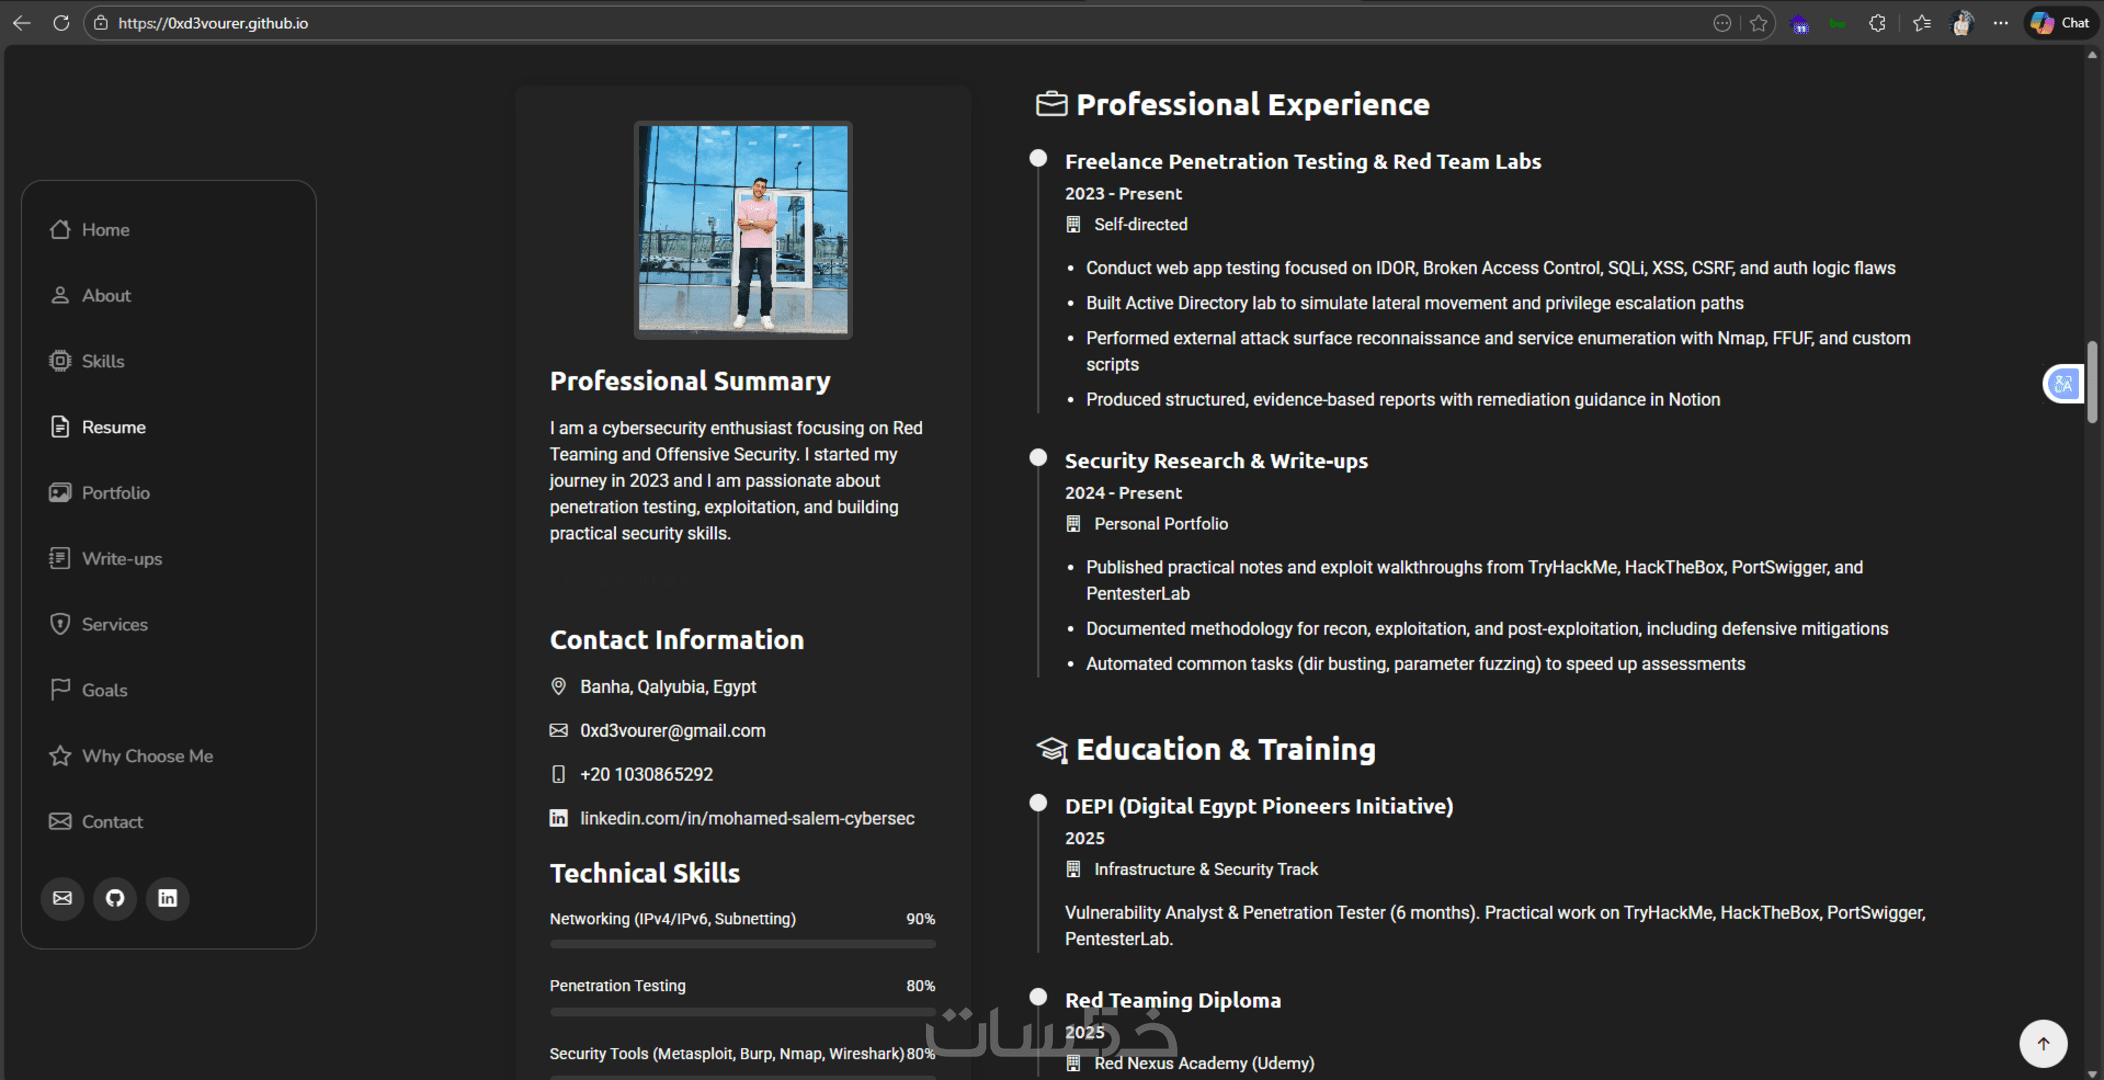This screenshot has width=2104, height=1080.
Task: Navigate to Home in the sidebar
Action: tap(105, 230)
